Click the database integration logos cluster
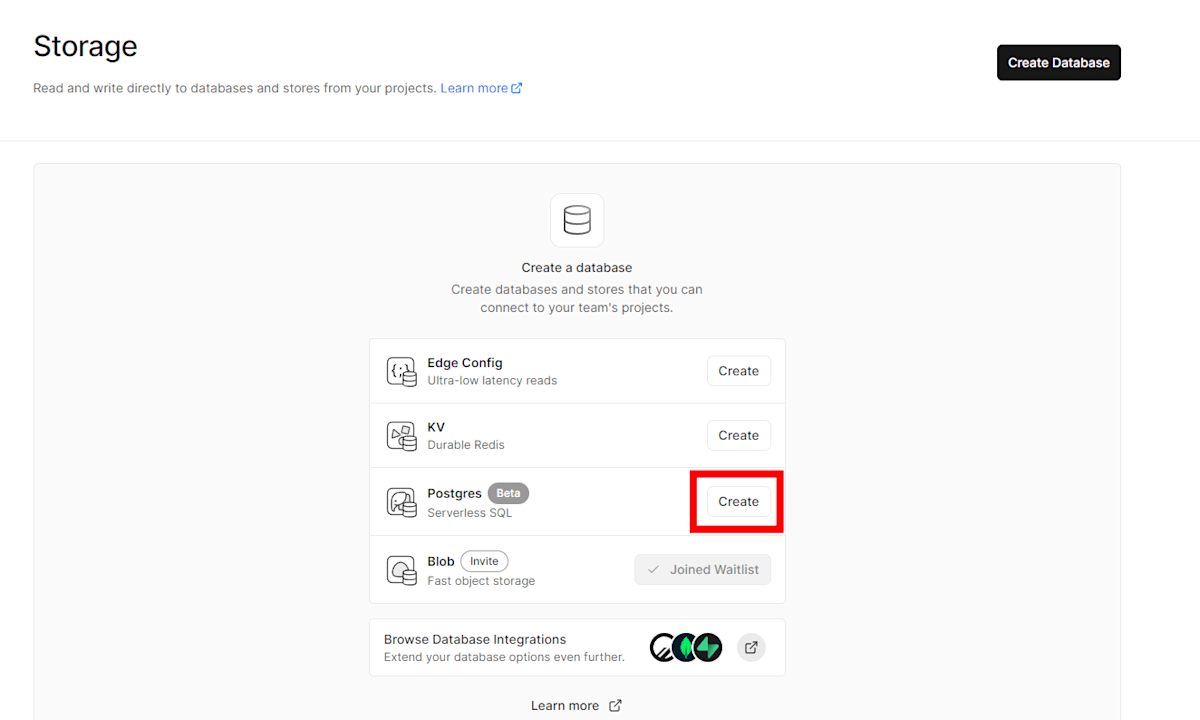 click(x=685, y=647)
